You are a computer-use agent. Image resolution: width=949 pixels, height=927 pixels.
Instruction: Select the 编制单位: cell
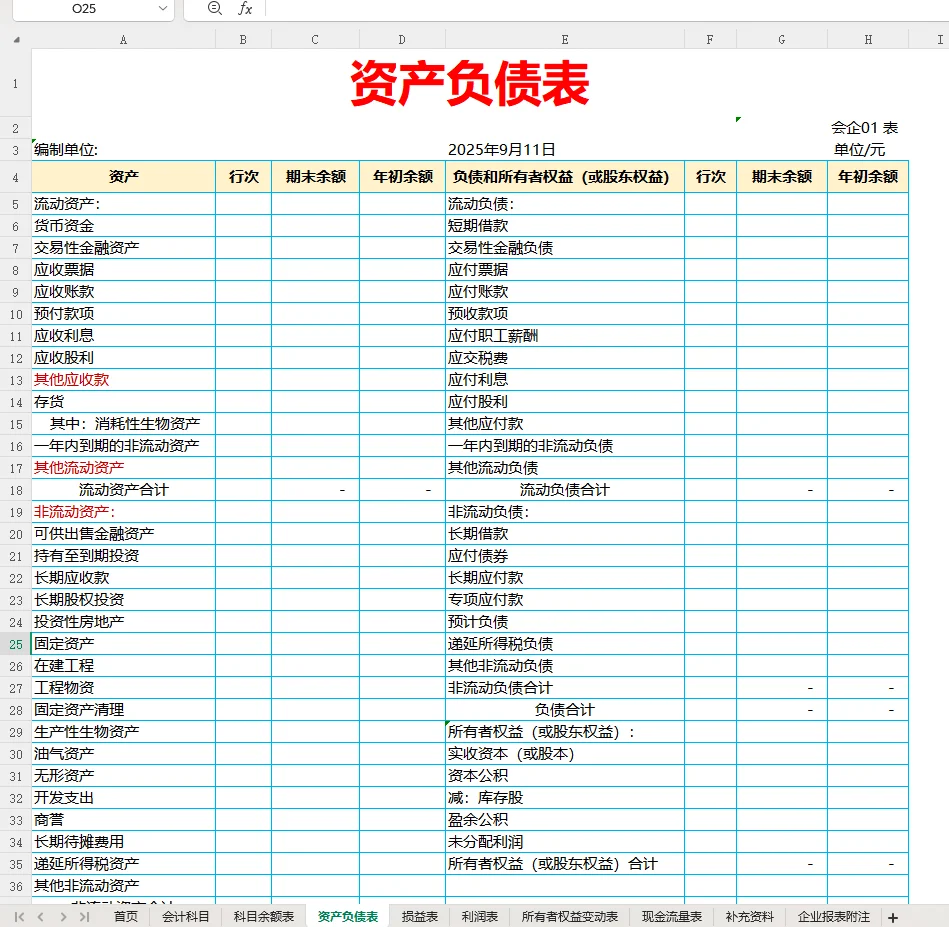point(123,149)
